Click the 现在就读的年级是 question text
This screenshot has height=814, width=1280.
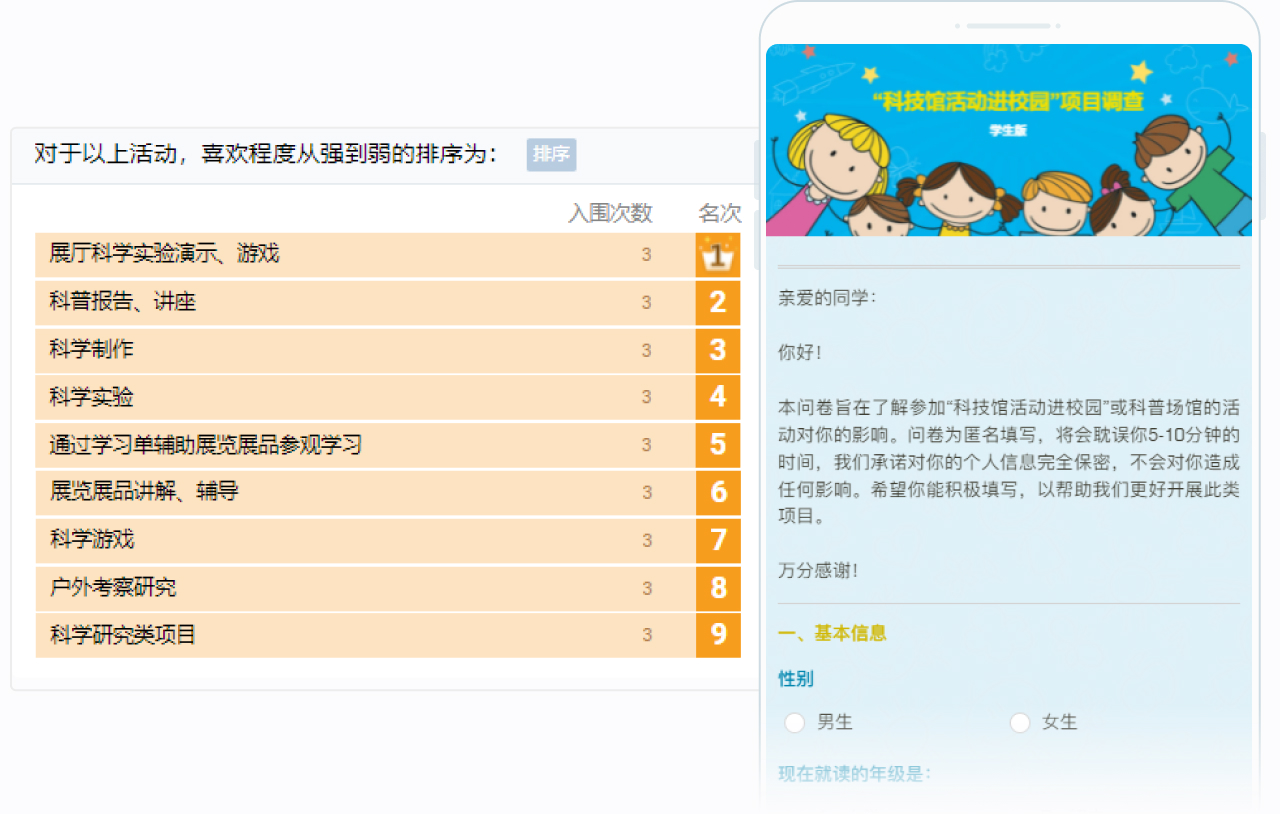tap(851, 771)
